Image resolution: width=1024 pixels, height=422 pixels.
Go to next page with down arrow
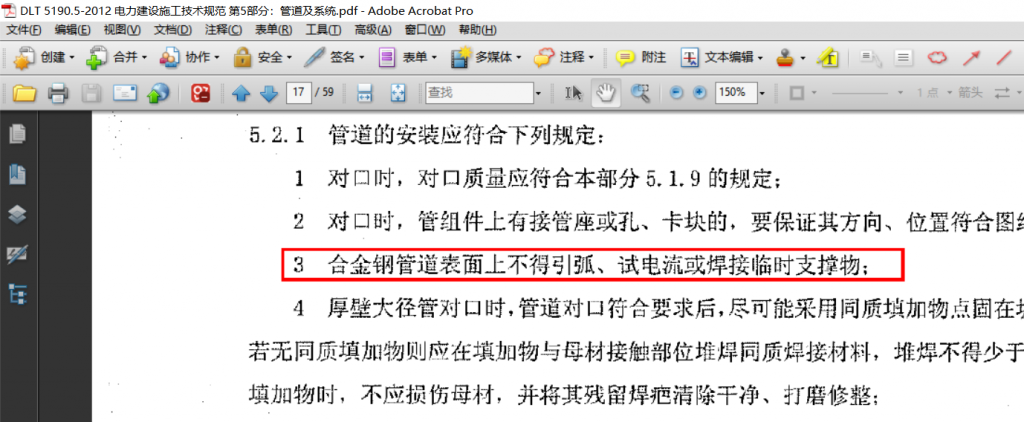[269, 93]
